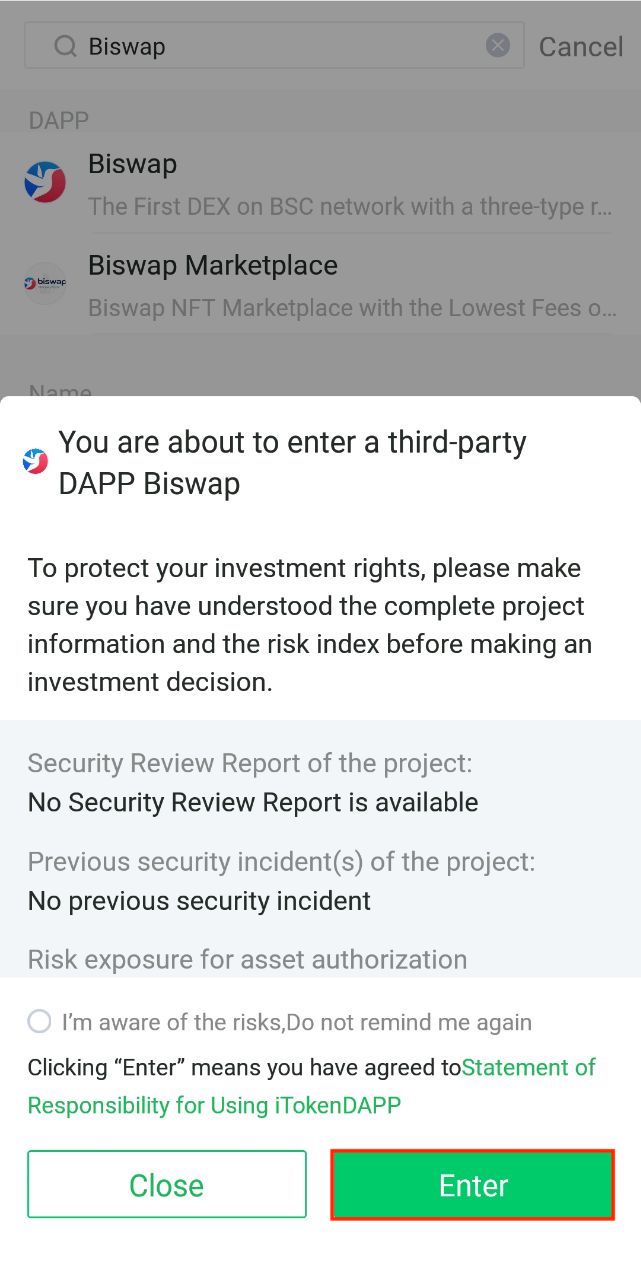Tap "No previous security incident" text
Viewport: 641px width, 1280px height.
click(x=199, y=901)
